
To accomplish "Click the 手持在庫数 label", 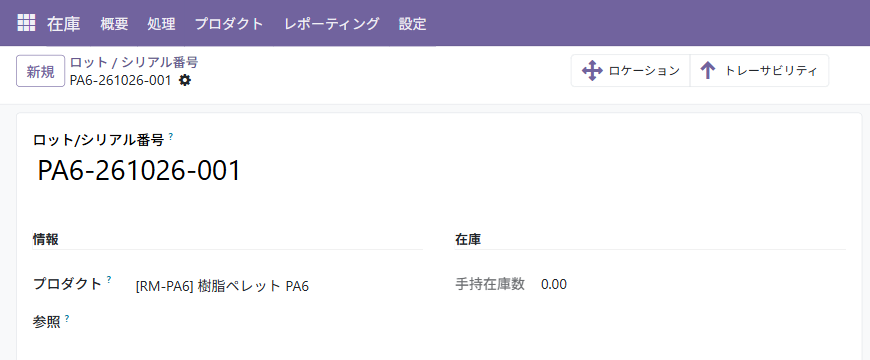I will 490,285.
